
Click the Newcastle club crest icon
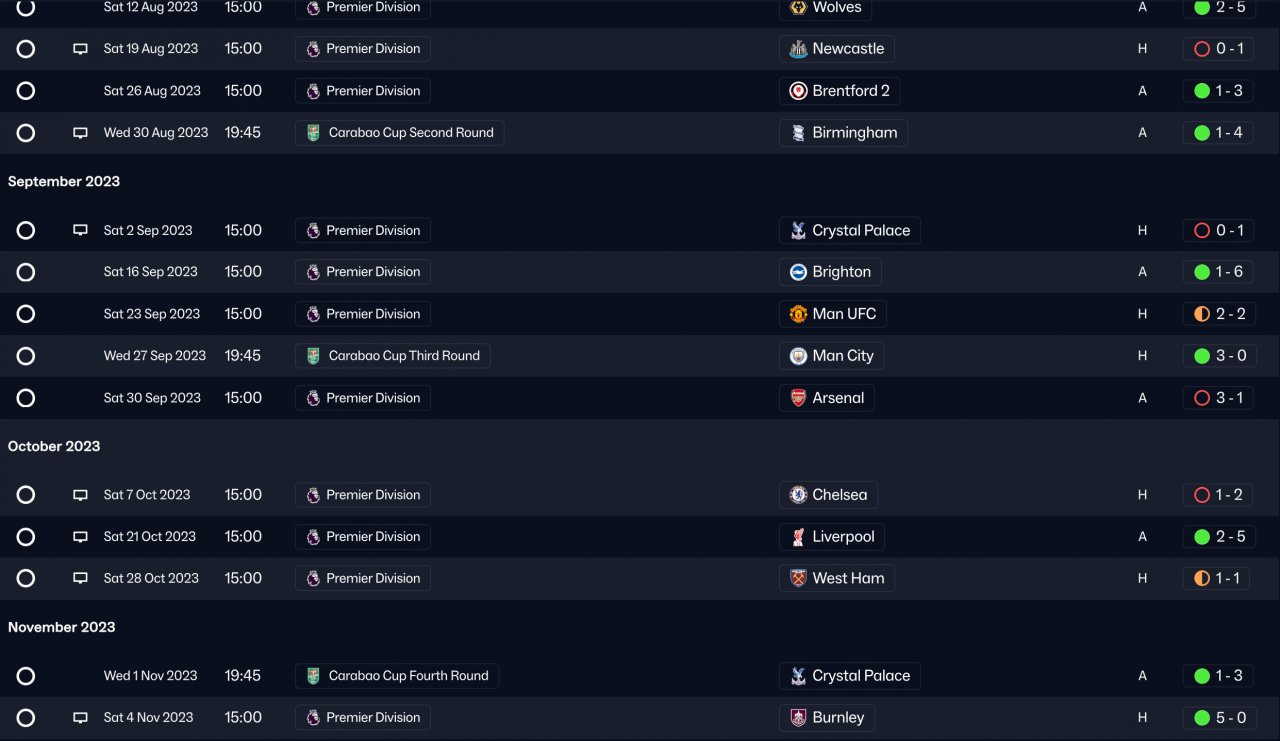(x=798, y=49)
